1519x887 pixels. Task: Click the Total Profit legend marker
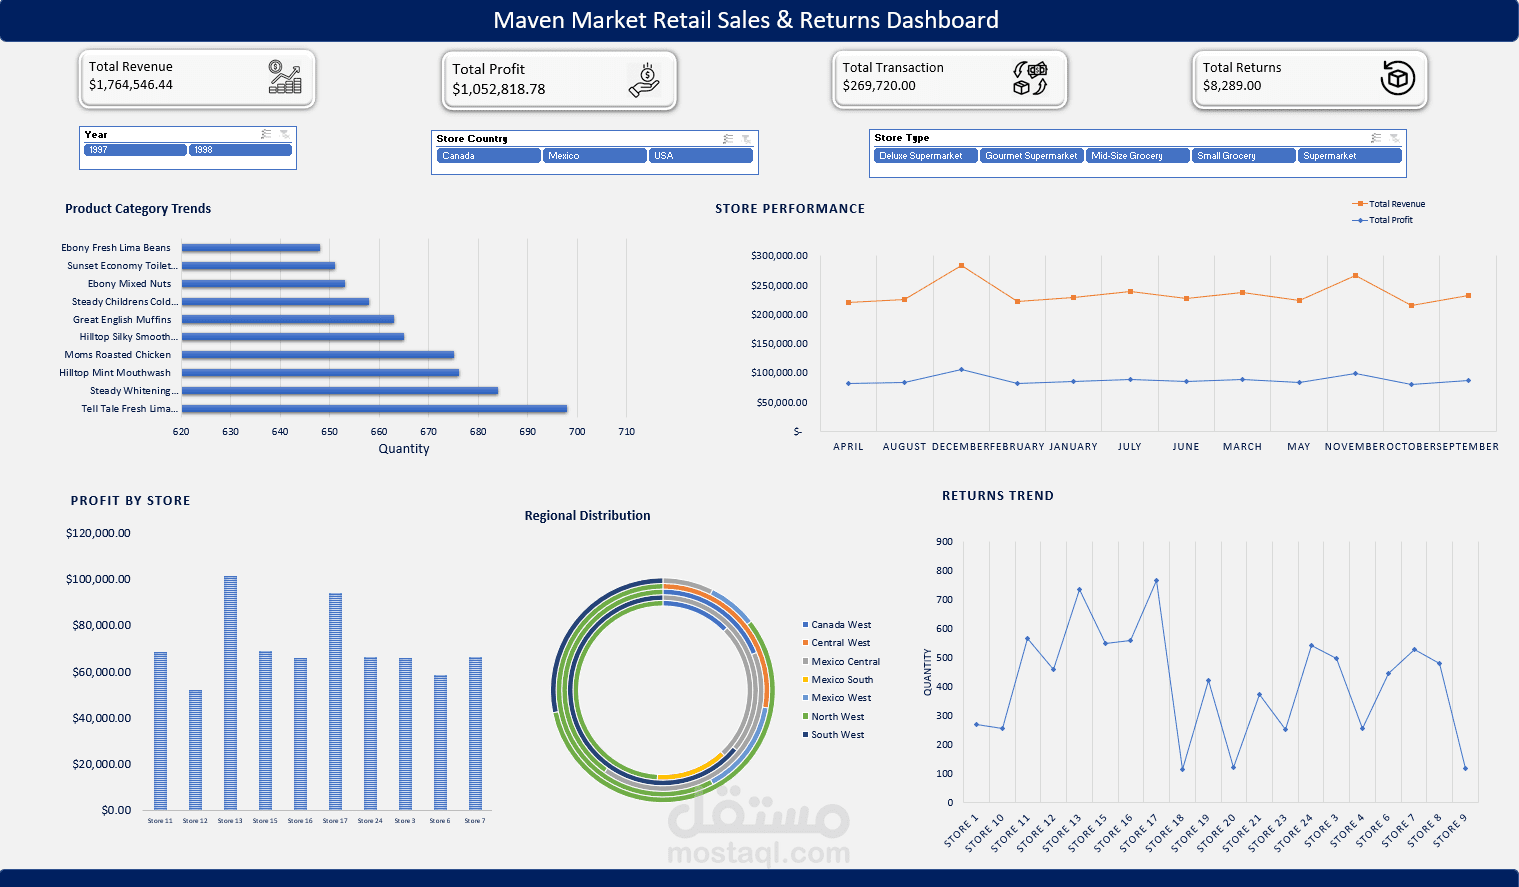click(x=1360, y=220)
